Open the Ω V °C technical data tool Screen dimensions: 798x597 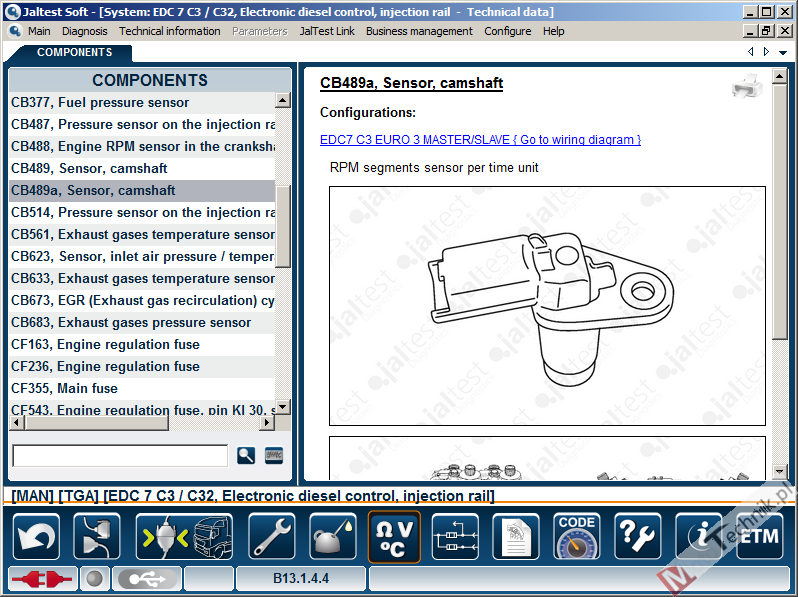(394, 537)
